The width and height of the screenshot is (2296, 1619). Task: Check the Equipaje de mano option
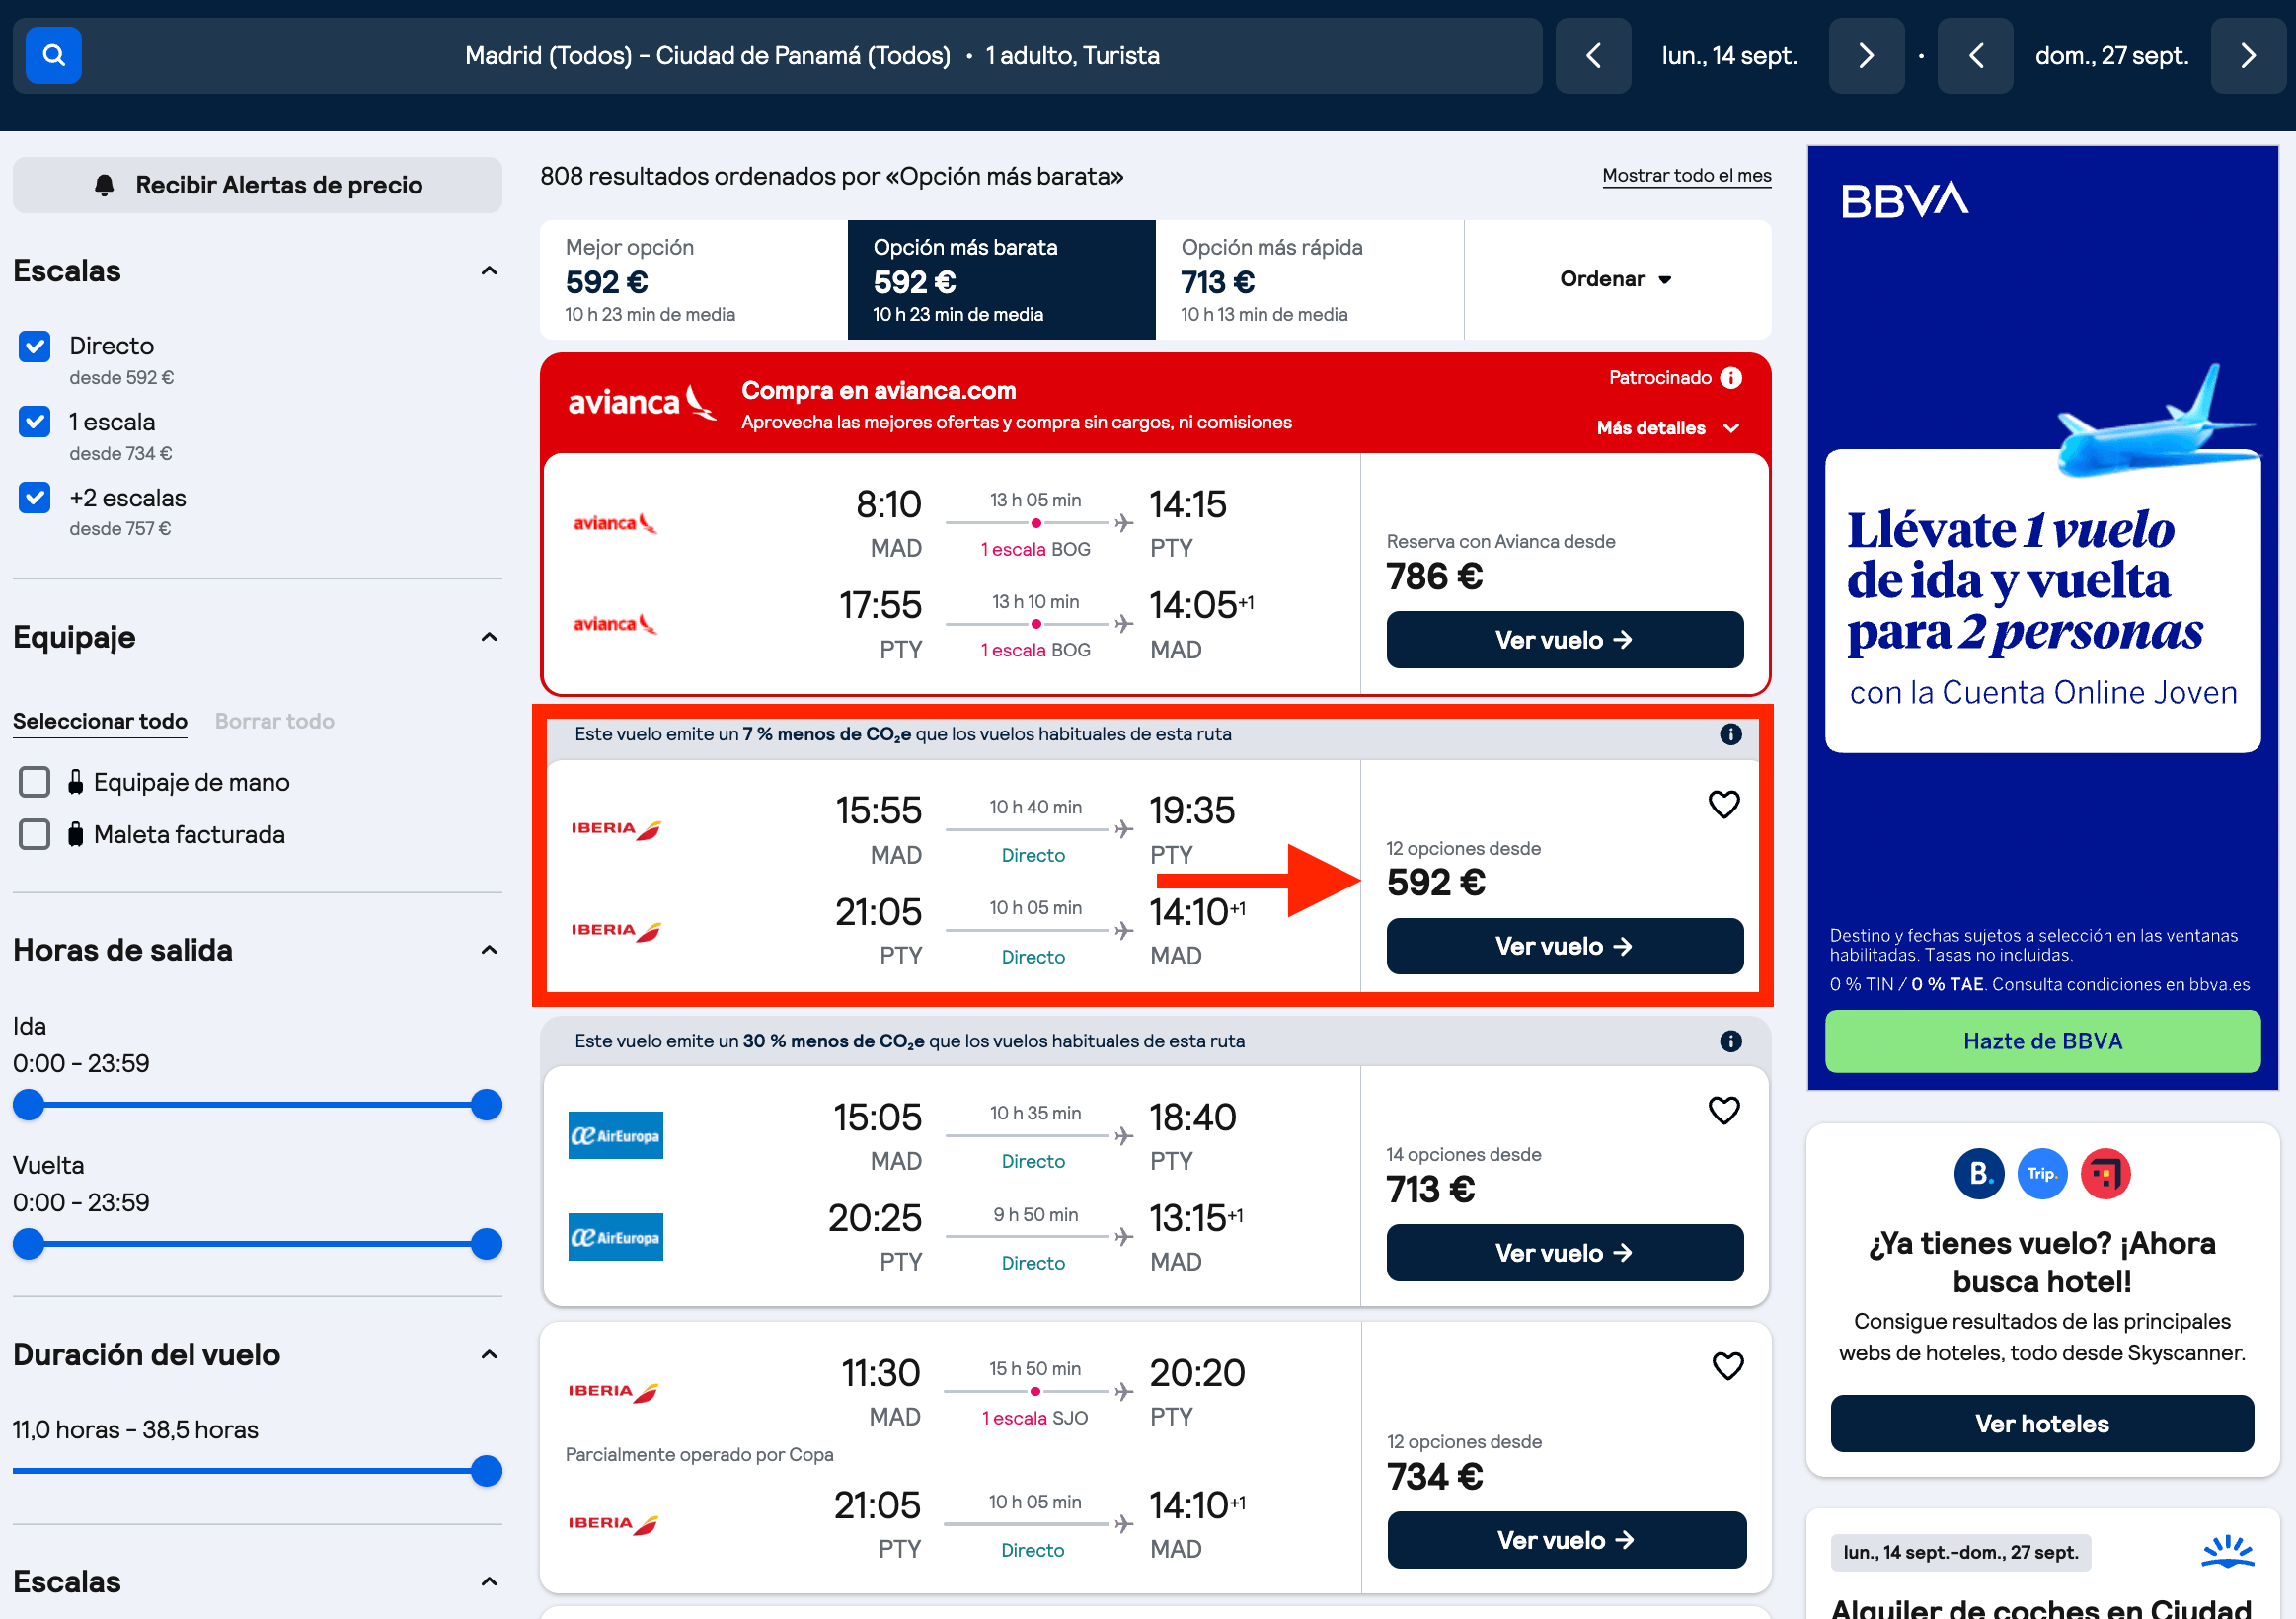pos(35,782)
